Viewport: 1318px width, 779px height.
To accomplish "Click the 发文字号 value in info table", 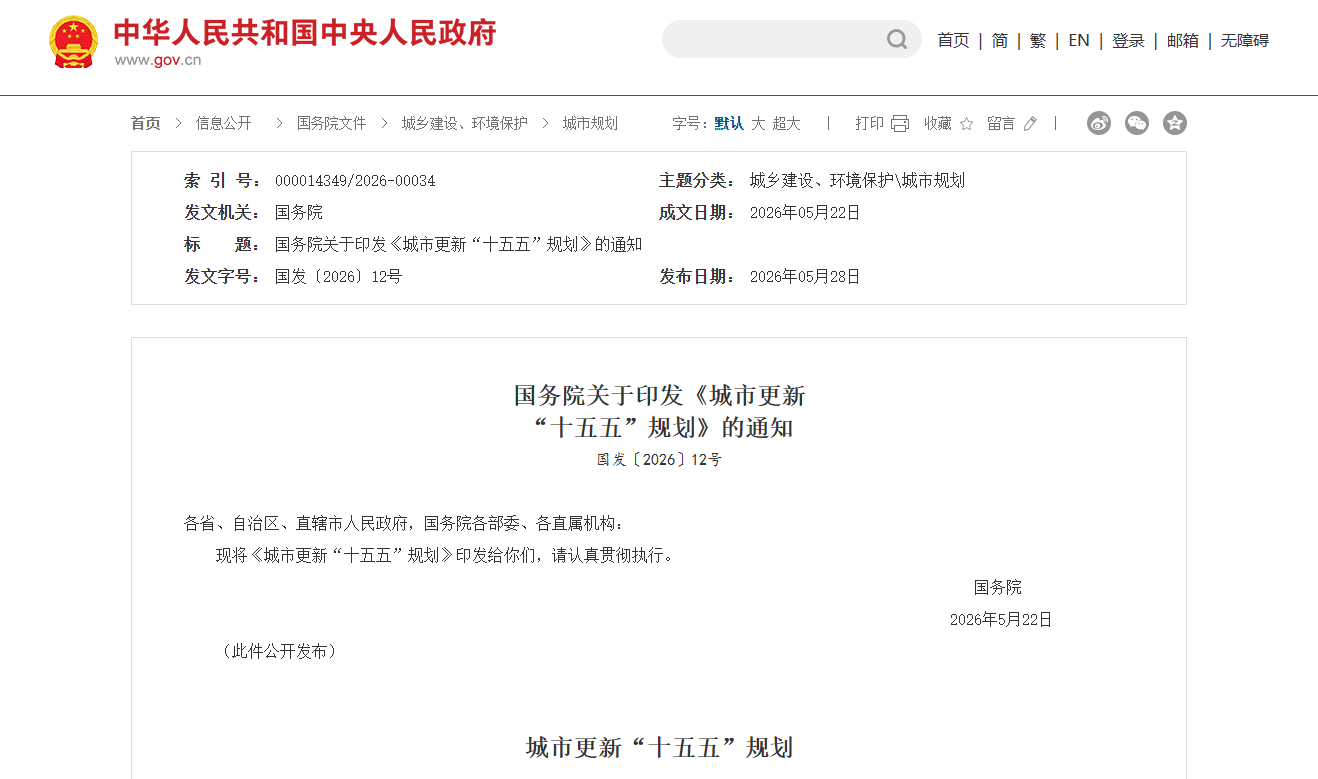I will pos(339,277).
